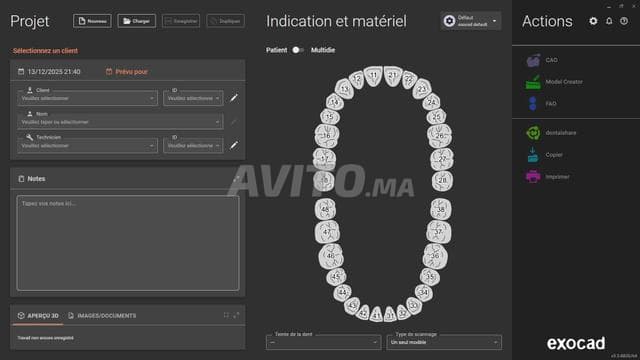Select tooth 23 on the chart
This screenshot has width=640, height=360.
click(422, 89)
